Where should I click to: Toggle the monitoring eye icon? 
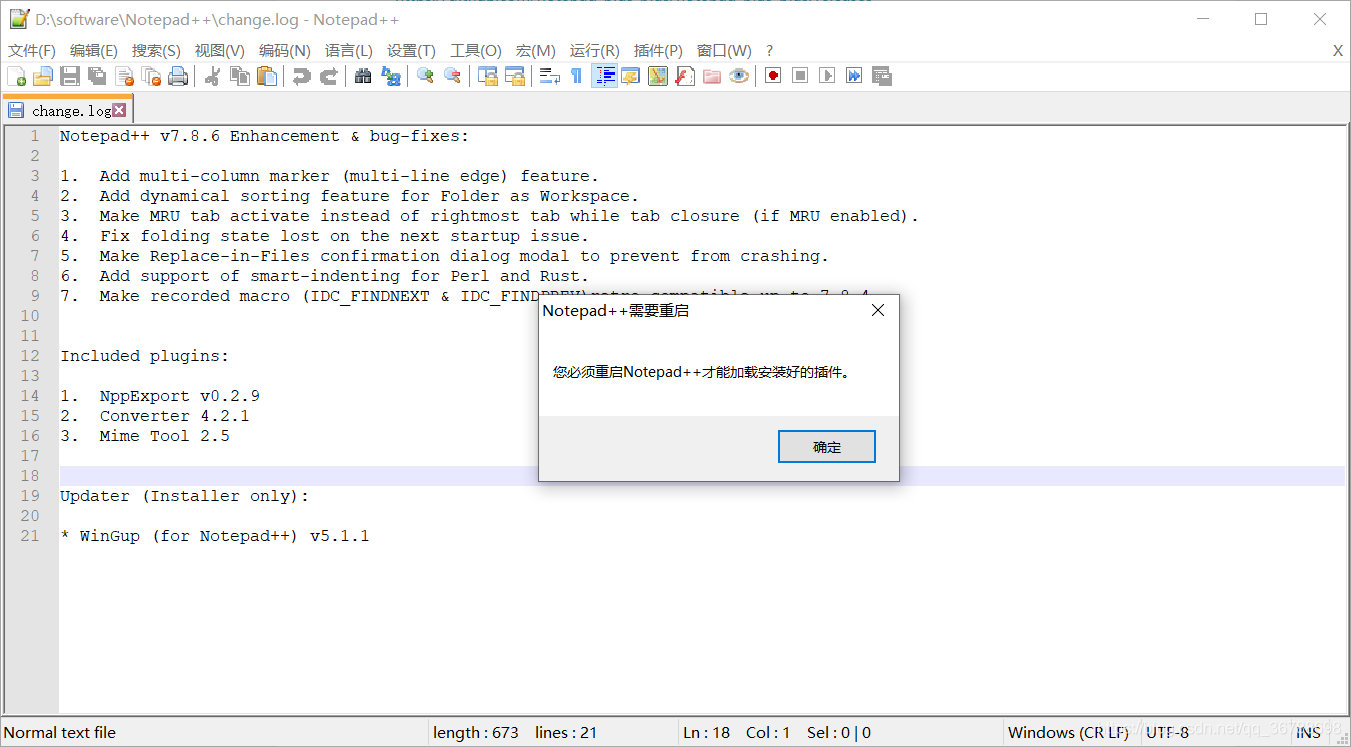(738, 76)
